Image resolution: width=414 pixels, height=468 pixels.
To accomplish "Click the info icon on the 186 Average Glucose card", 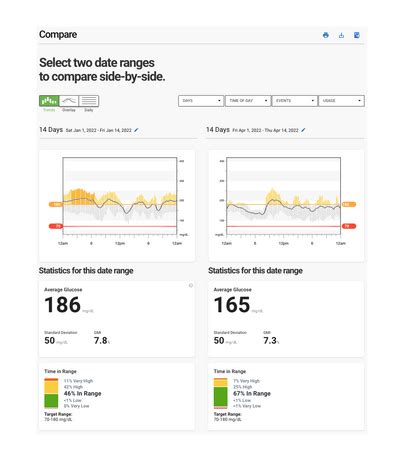I will pos(191,285).
